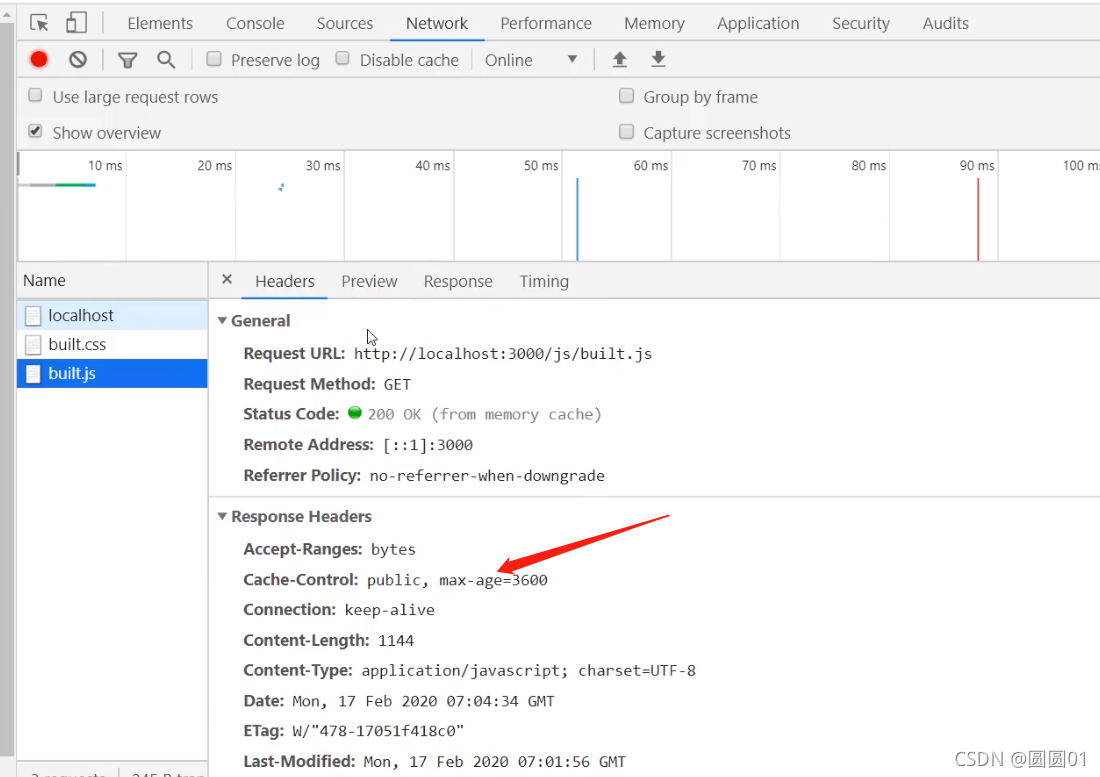Import a HAR file with upload arrow
The height and width of the screenshot is (777, 1100).
(x=619, y=60)
